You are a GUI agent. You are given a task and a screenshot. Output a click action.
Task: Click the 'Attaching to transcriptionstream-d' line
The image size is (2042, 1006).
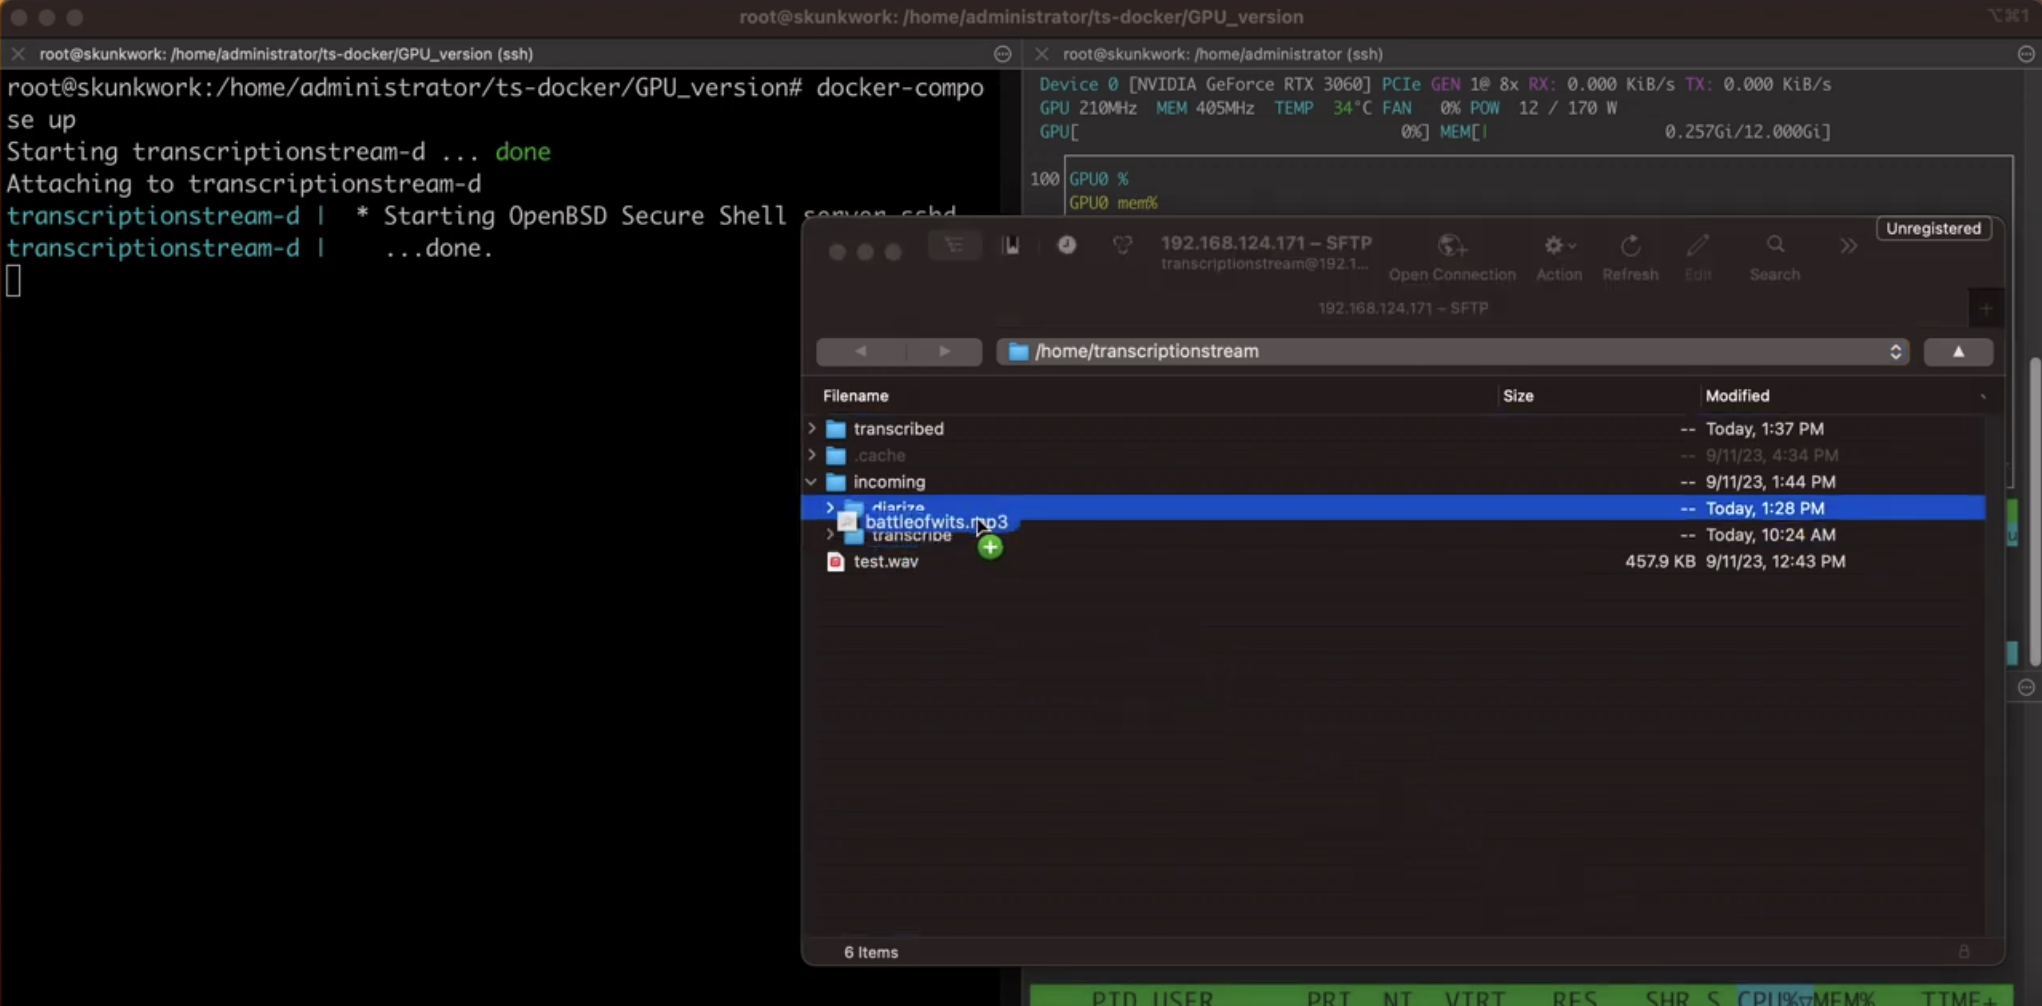click(x=244, y=184)
